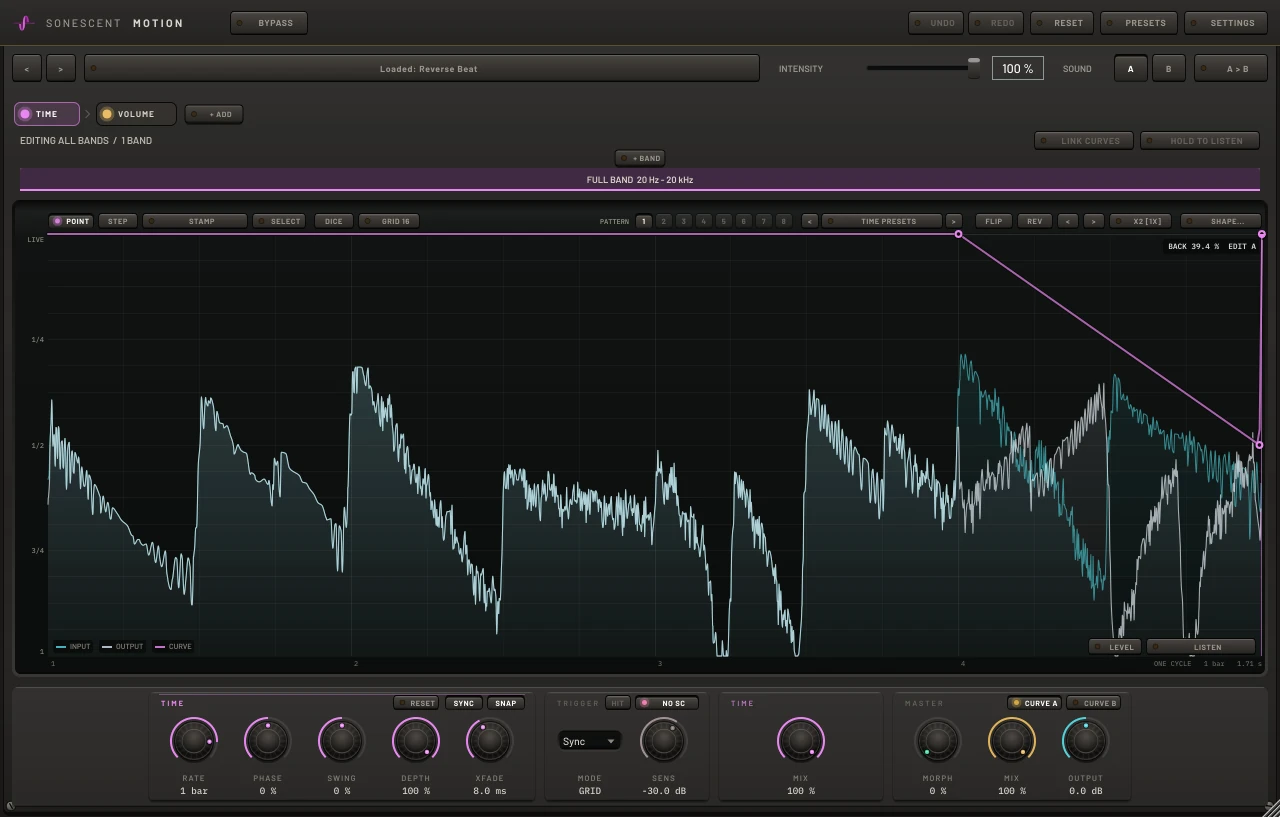Open the X2 [1X] multiplier option
This screenshot has width=1280, height=817.
pyautogui.click(x=1140, y=221)
